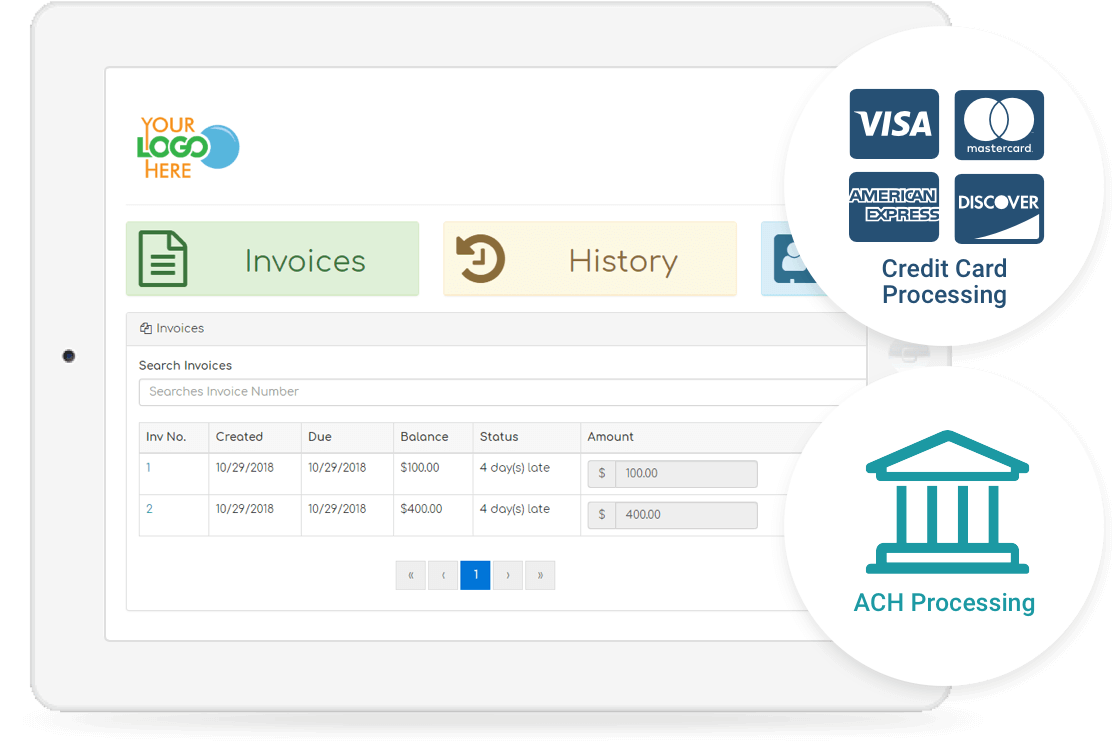Image resolution: width=1118 pixels, height=744 pixels.
Task: Click the ACH Processing label
Action: [945, 603]
